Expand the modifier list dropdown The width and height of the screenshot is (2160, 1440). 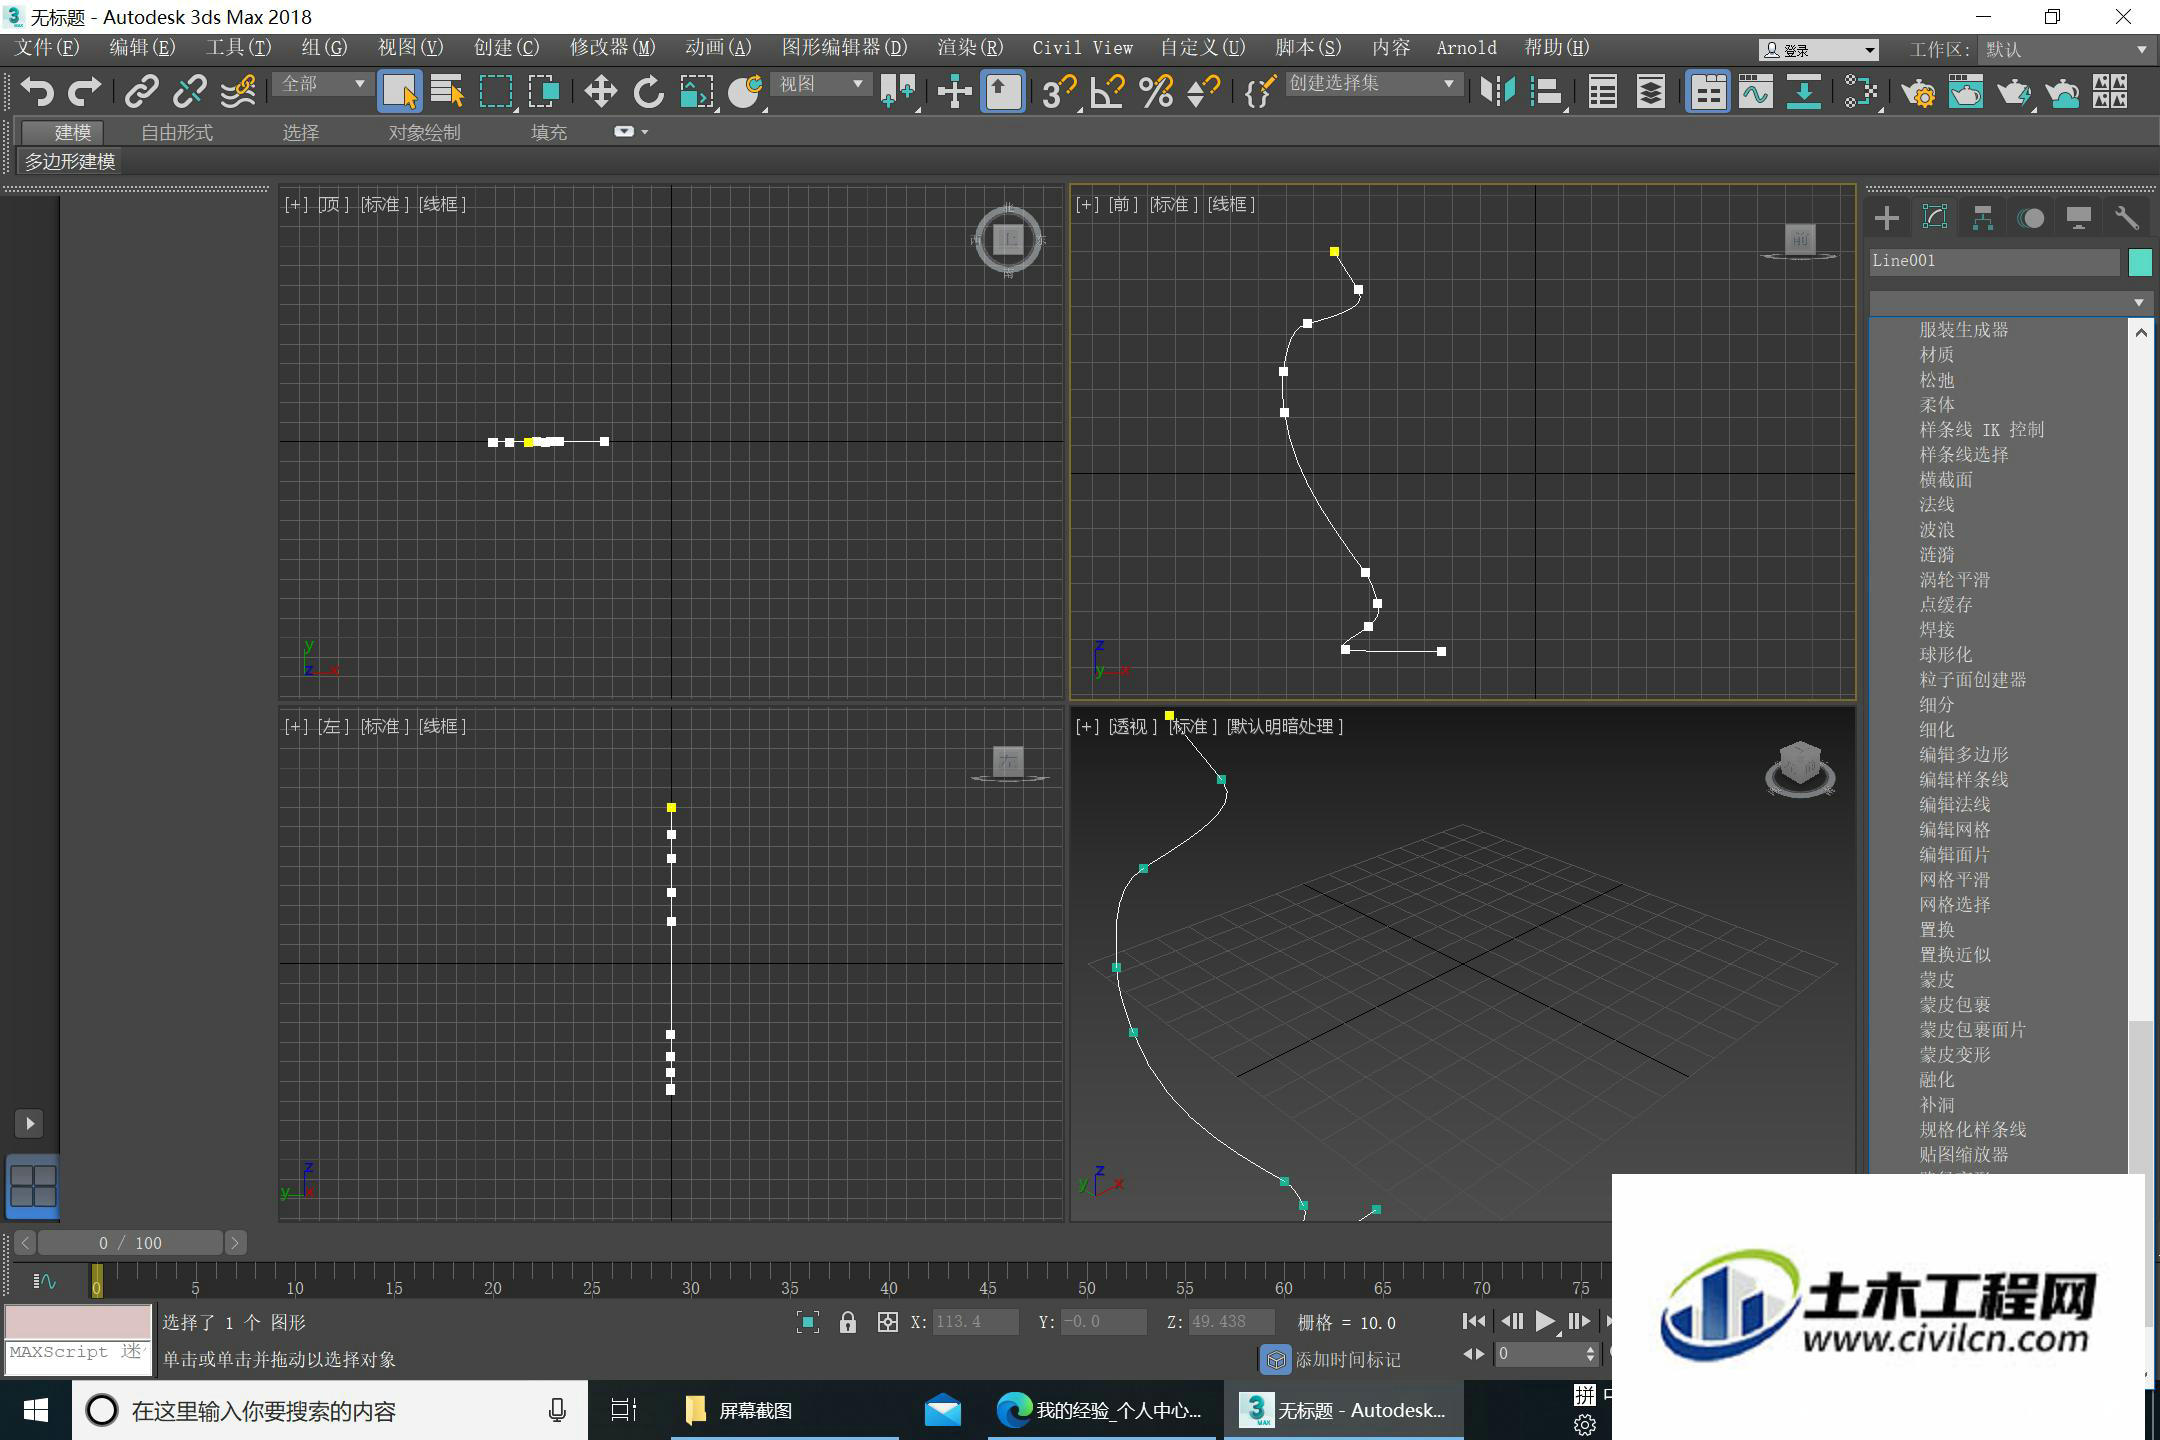point(2011,302)
